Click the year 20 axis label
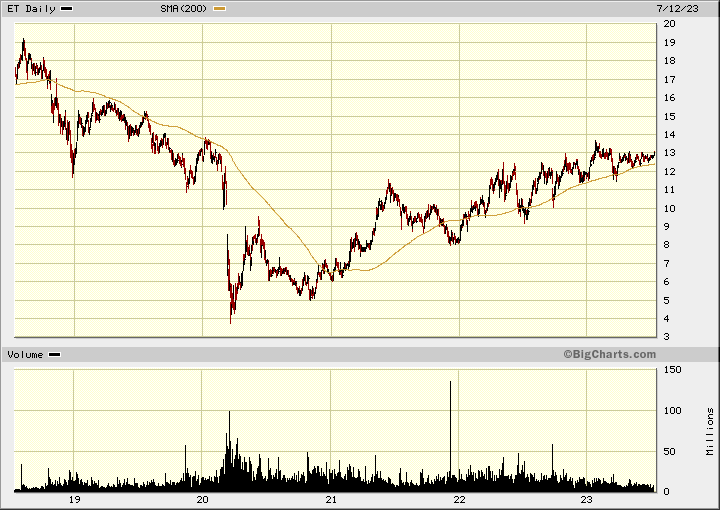720x510 pixels. click(x=202, y=500)
